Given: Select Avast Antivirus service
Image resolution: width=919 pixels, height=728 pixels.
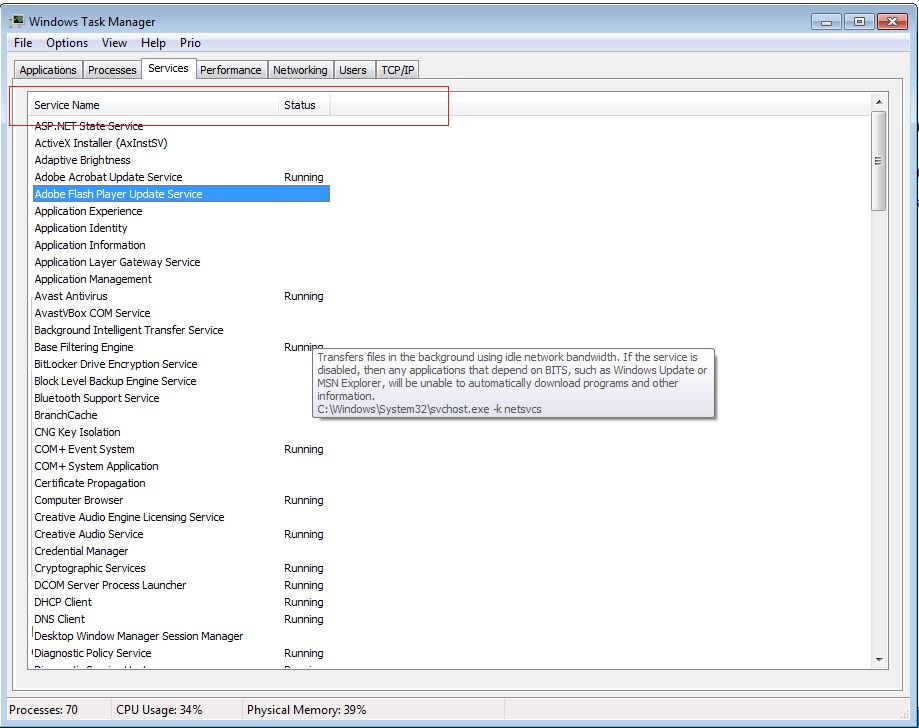Looking at the screenshot, I should (181, 296).
